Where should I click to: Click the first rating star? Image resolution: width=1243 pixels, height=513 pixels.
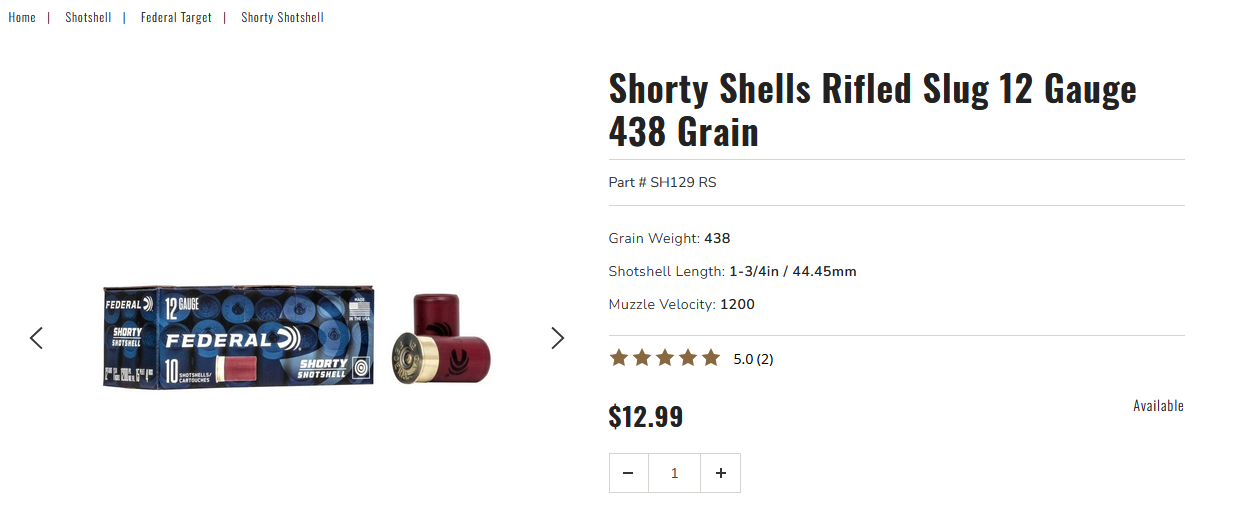pyautogui.click(x=619, y=358)
